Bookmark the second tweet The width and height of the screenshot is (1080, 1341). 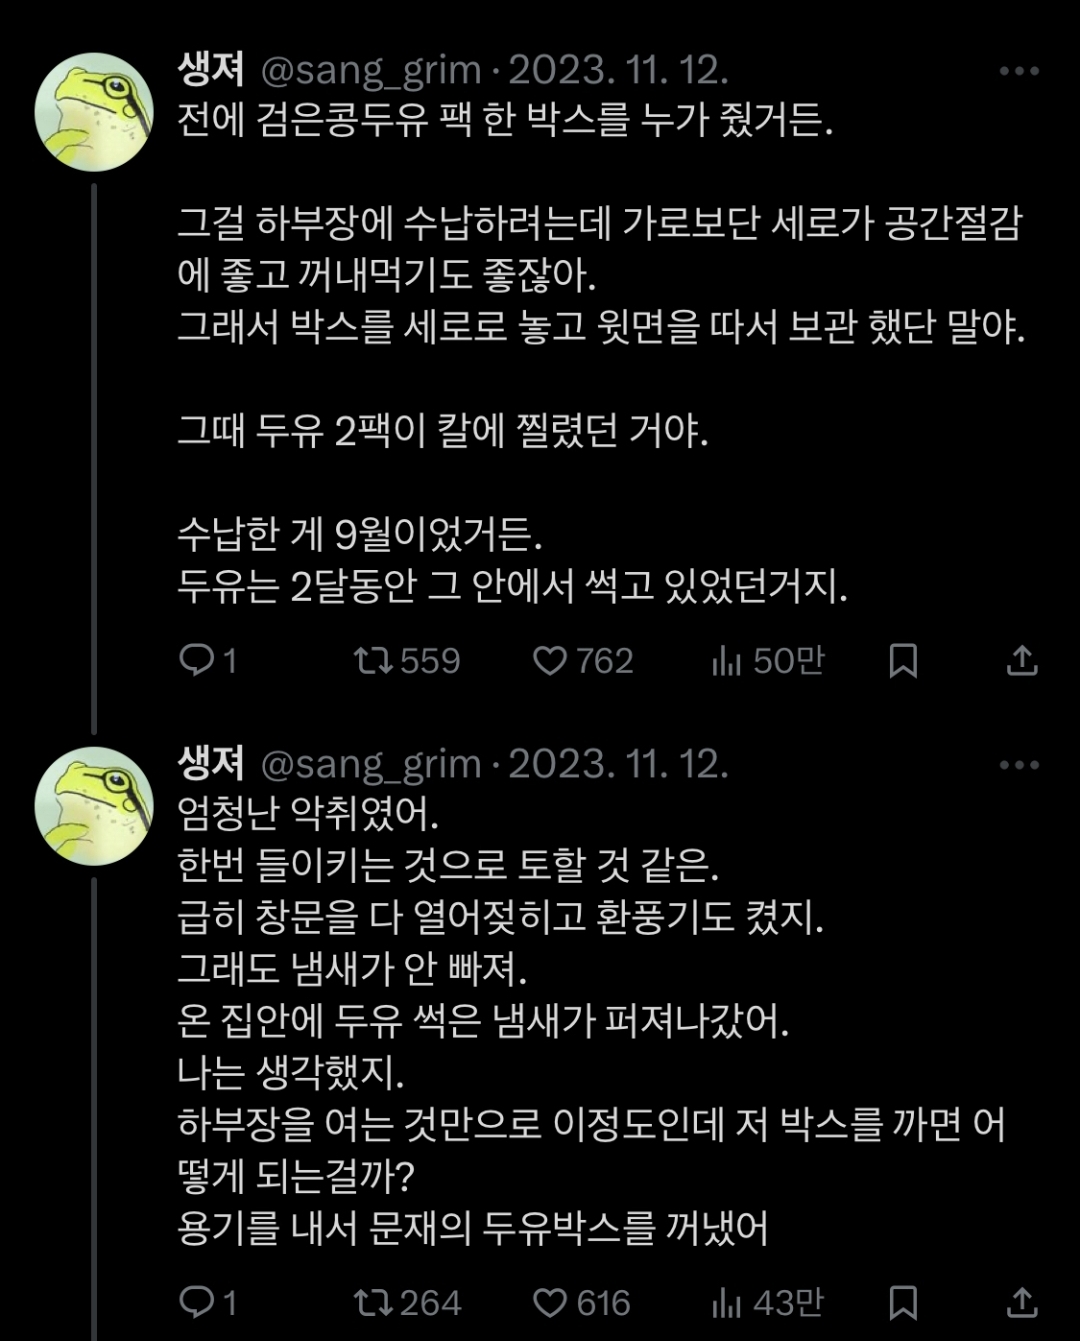tap(903, 1302)
